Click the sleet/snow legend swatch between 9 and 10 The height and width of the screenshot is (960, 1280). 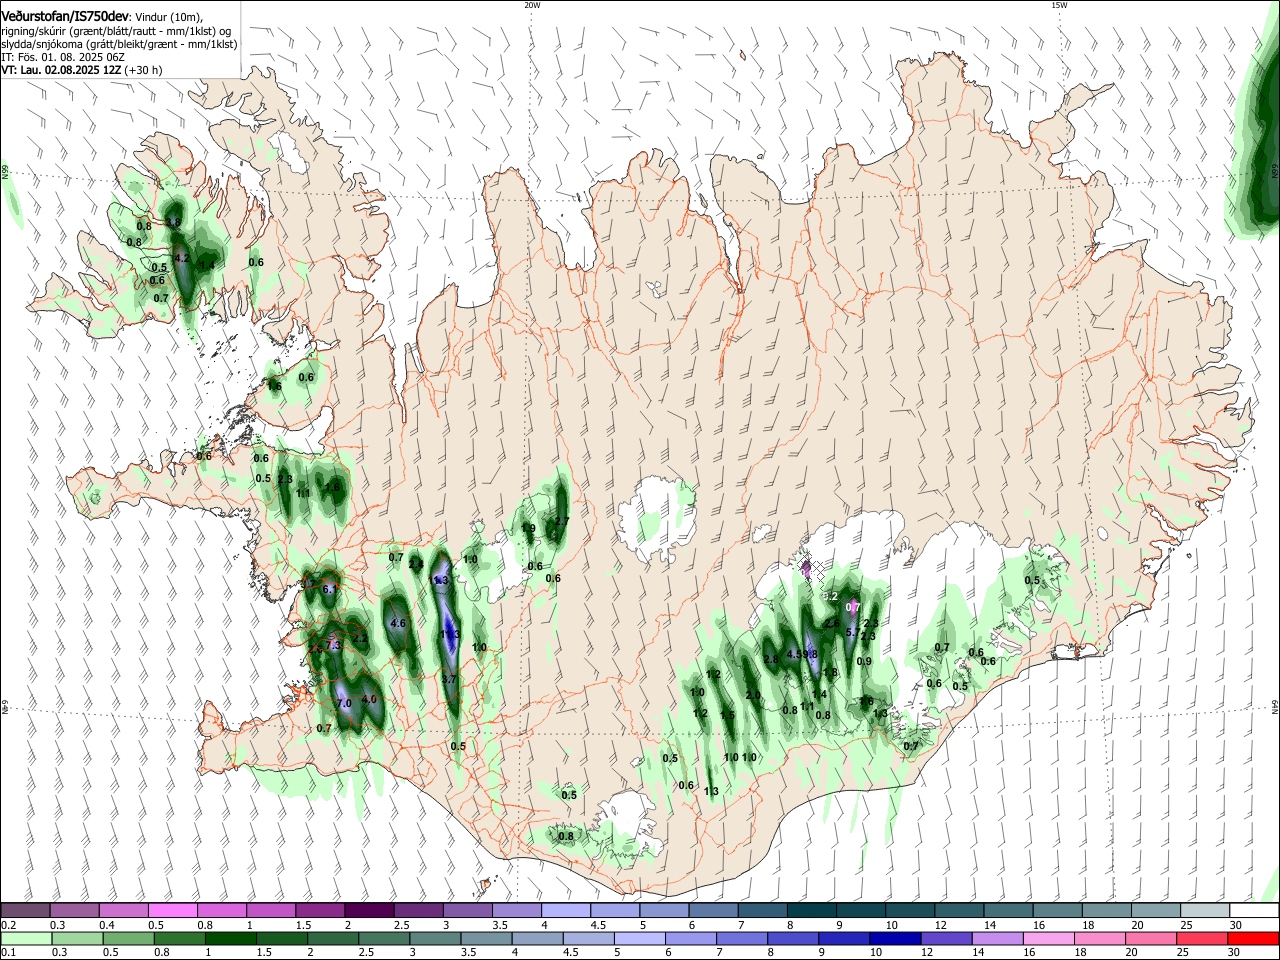point(859,911)
